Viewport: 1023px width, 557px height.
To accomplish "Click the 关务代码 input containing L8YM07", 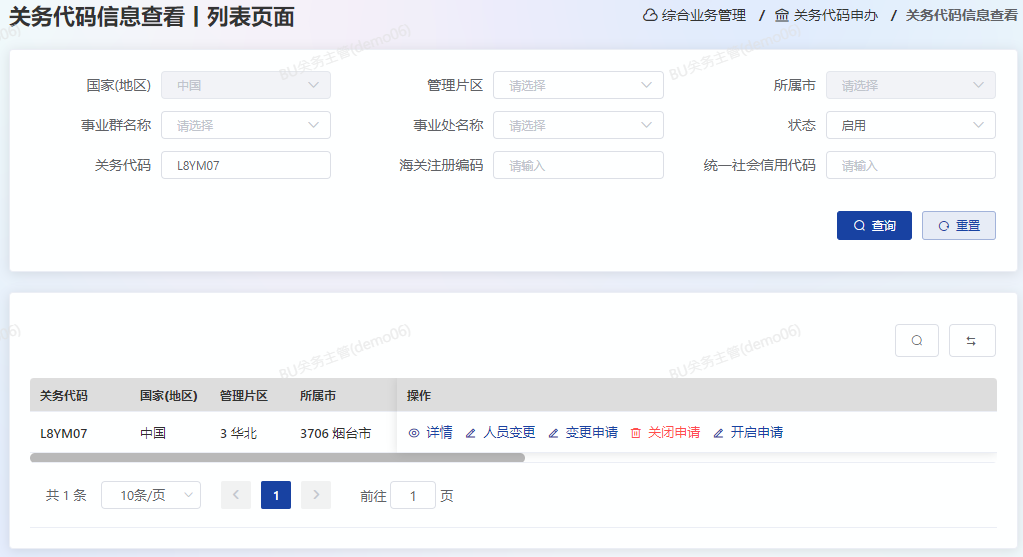I will (x=246, y=165).
